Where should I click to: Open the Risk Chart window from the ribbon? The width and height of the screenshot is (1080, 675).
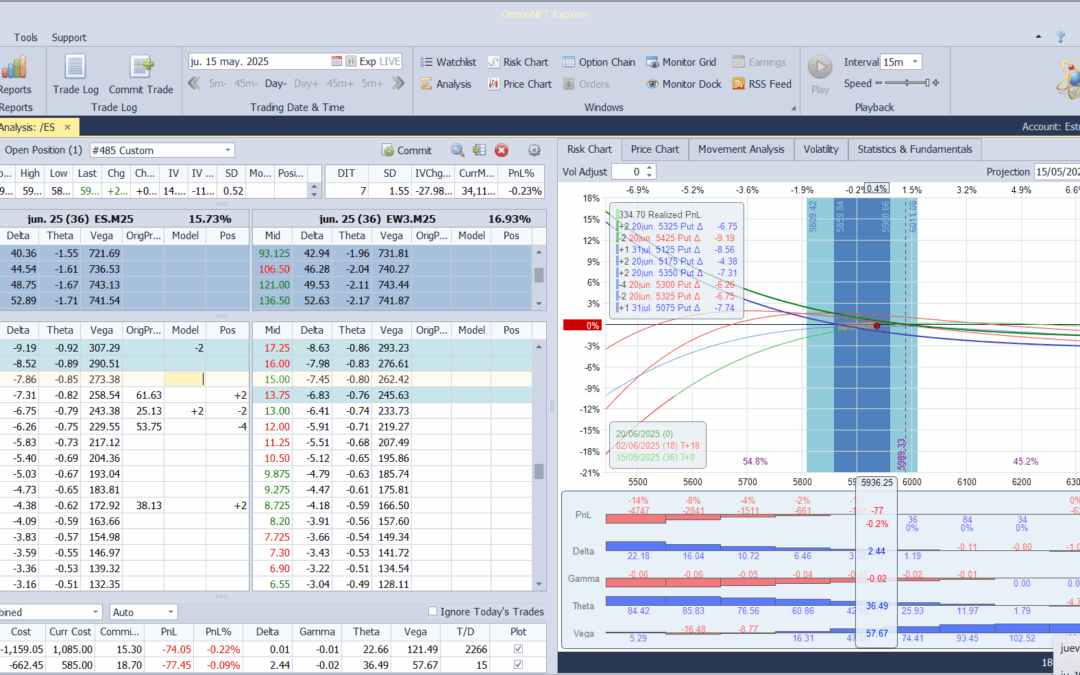tap(518, 62)
